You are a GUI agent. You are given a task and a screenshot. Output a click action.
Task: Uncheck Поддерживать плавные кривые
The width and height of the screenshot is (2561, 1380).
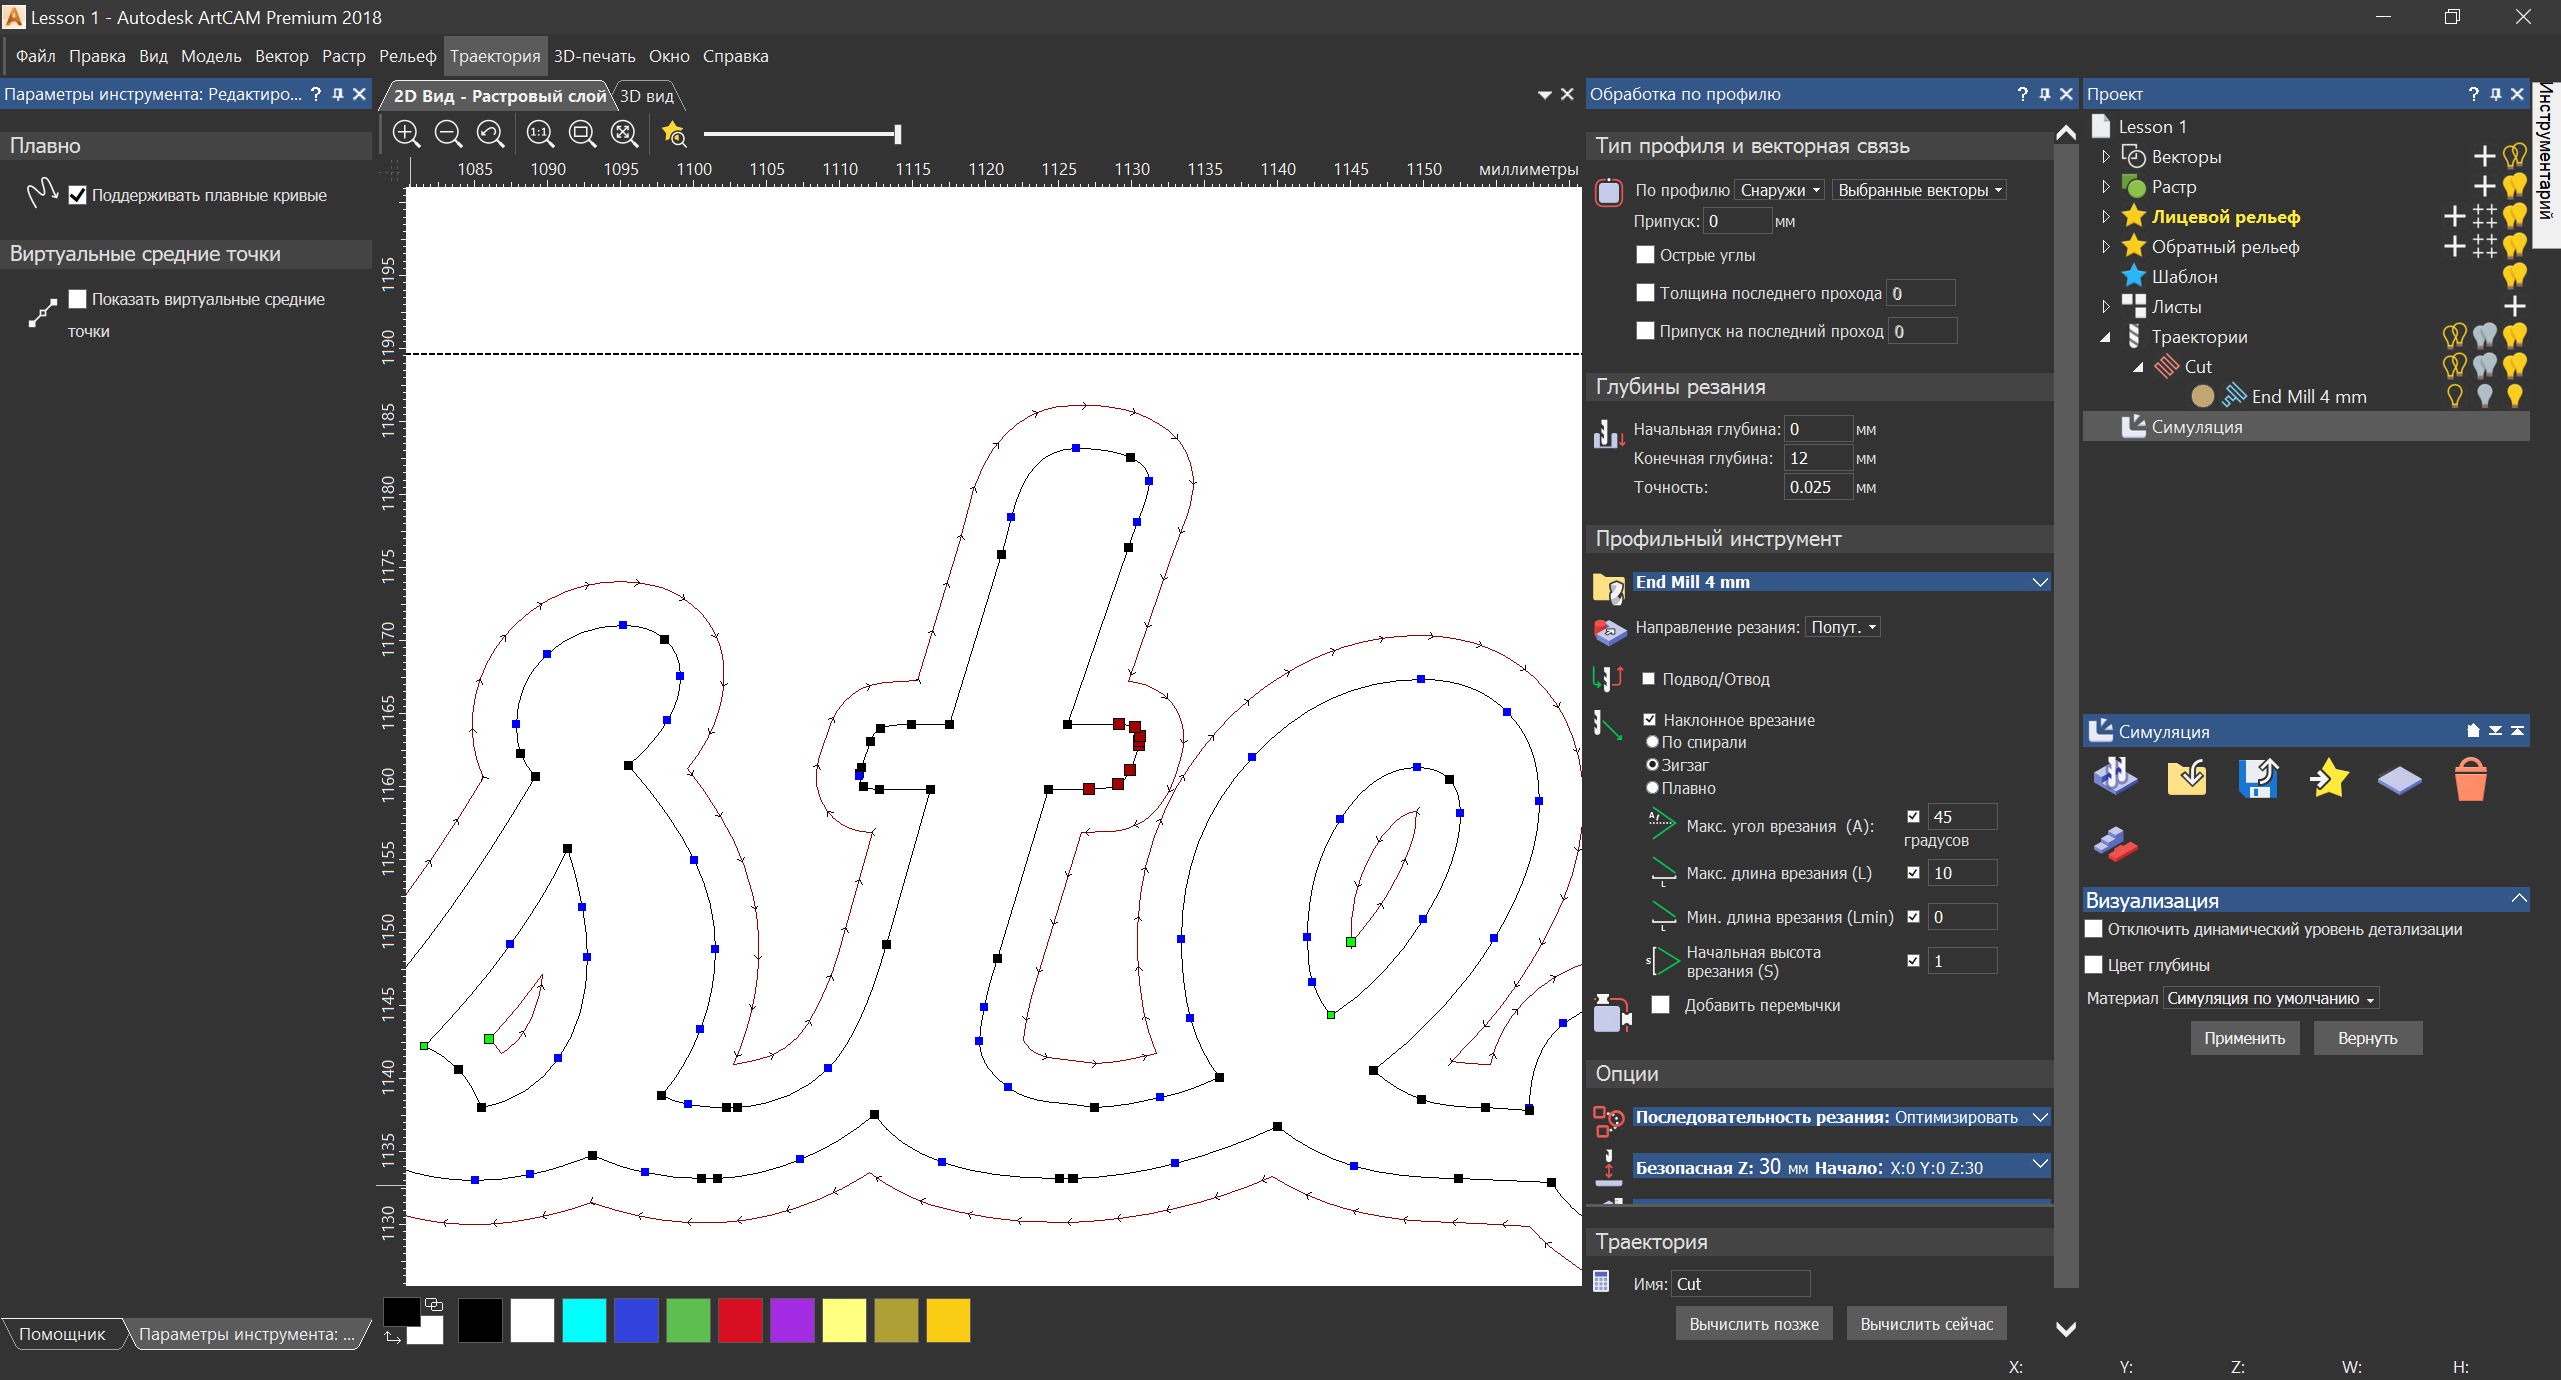(x=77, y=195)
